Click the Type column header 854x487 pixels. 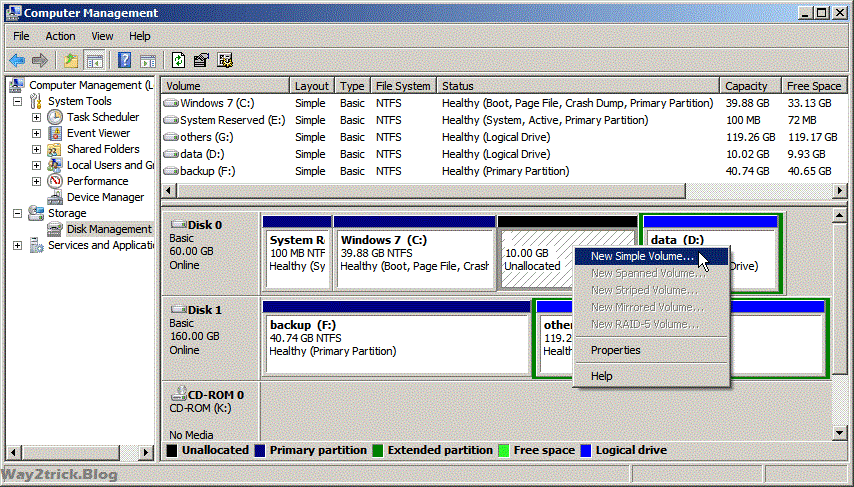352,86
